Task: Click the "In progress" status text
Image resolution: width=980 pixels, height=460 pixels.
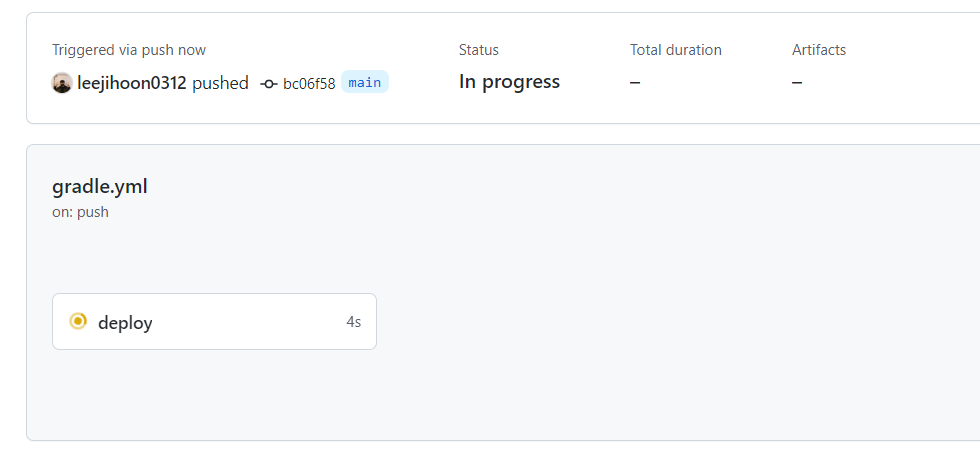Action: pyautogui.click(x=509, y=82)
